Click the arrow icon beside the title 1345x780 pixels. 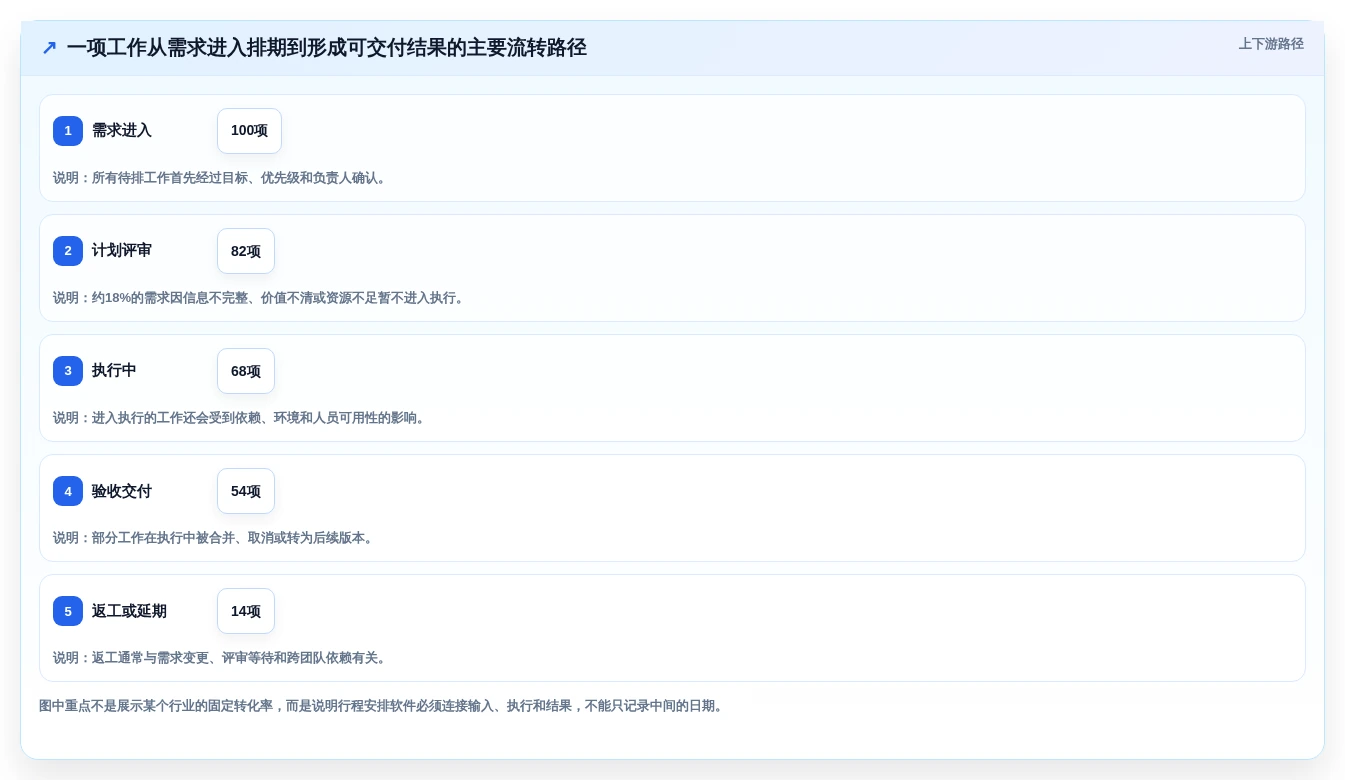pyautogui.click(x=49, y=48)
